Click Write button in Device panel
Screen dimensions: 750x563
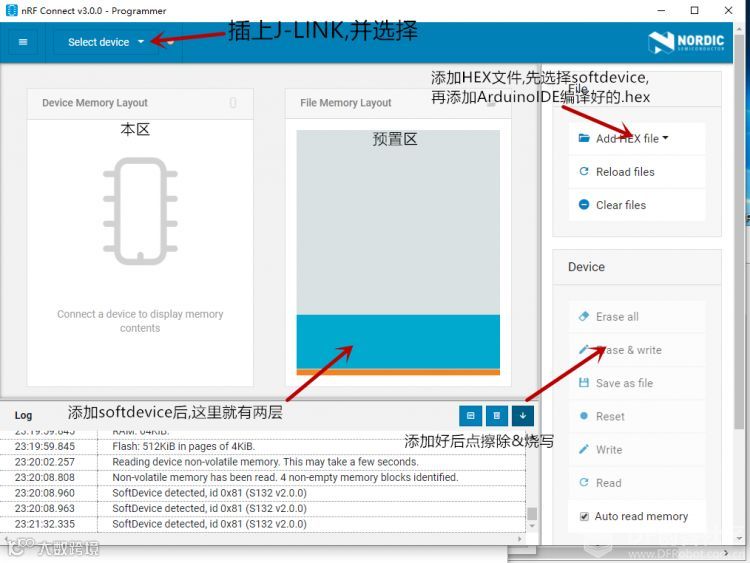[x=637, y=450]
